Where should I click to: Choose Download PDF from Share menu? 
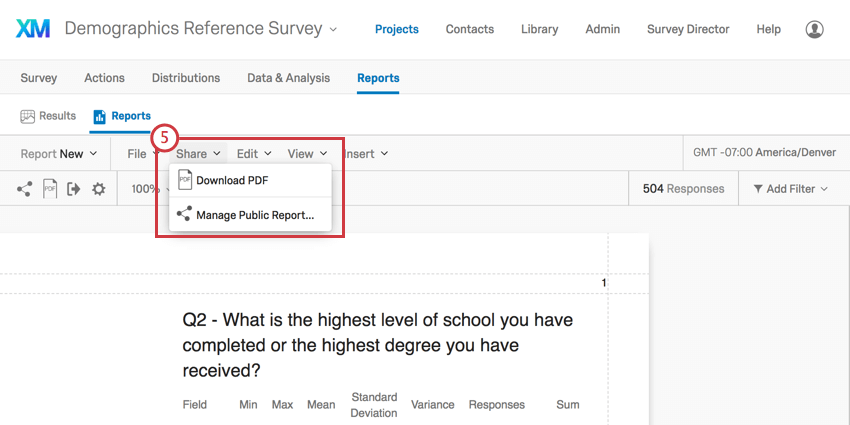coord(232,181)
